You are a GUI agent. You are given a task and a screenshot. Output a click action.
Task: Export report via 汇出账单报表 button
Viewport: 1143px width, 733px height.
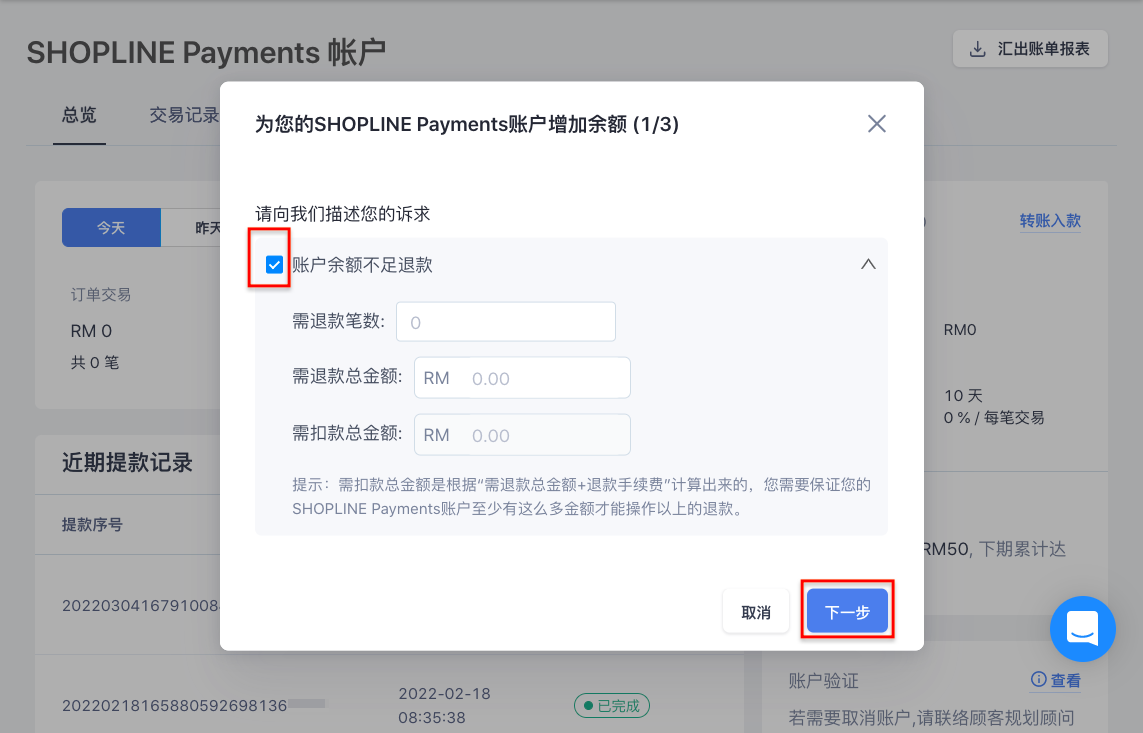click(x=1030, y=49)
